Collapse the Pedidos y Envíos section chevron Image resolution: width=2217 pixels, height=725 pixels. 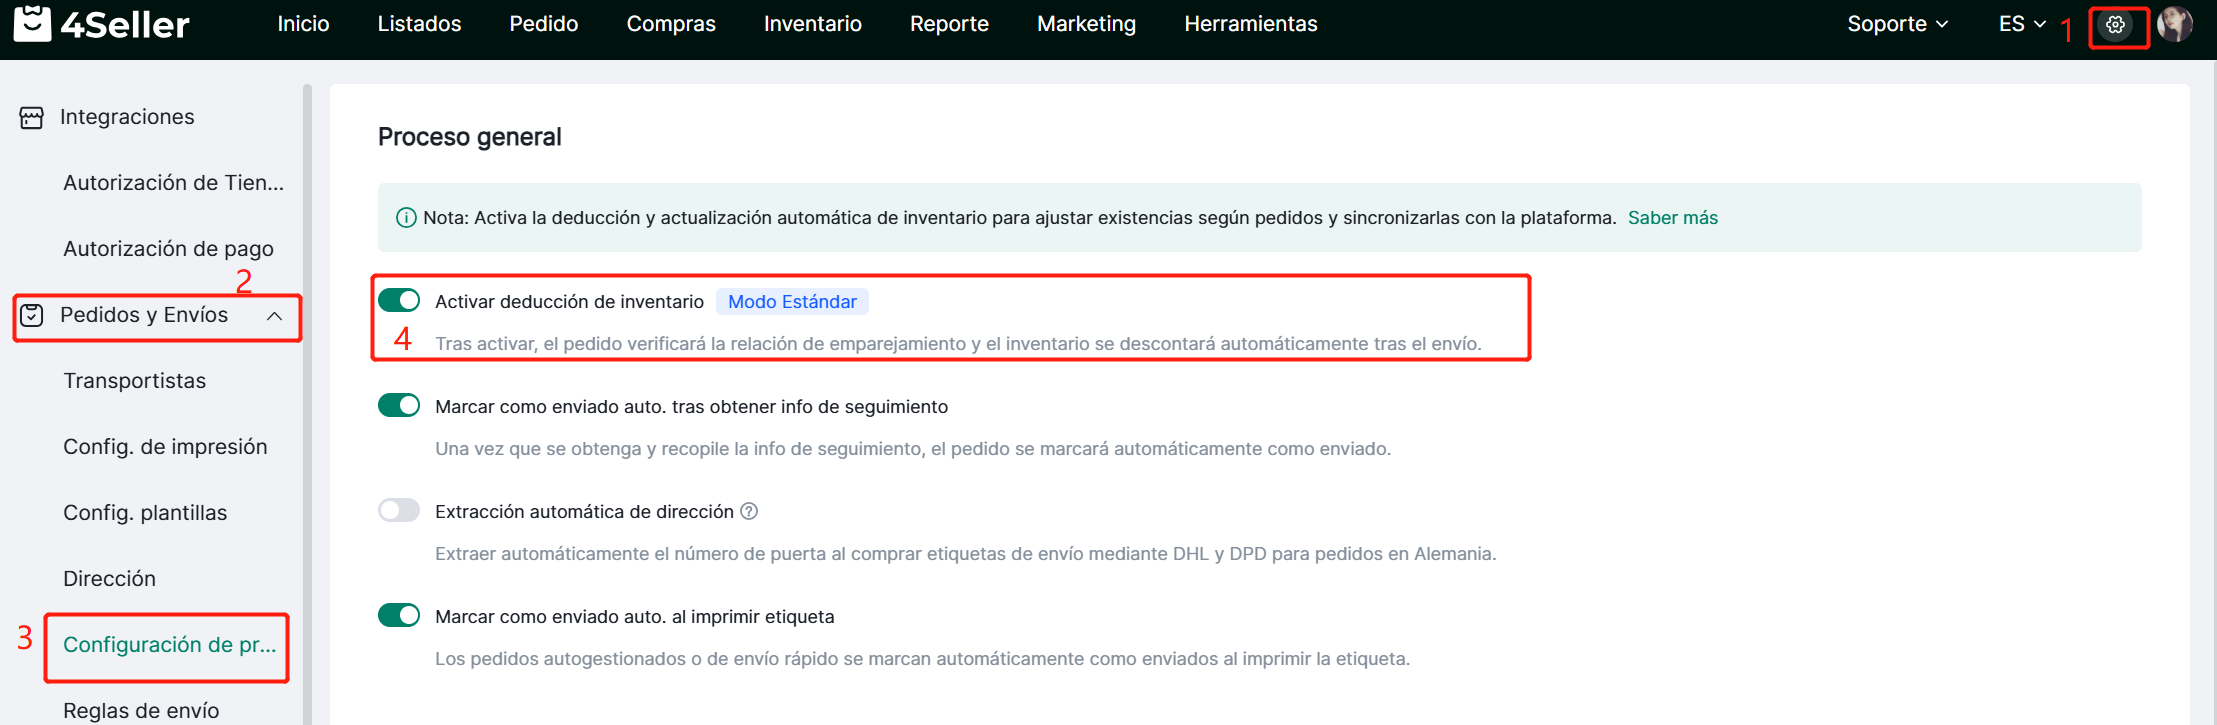(275, 316)
